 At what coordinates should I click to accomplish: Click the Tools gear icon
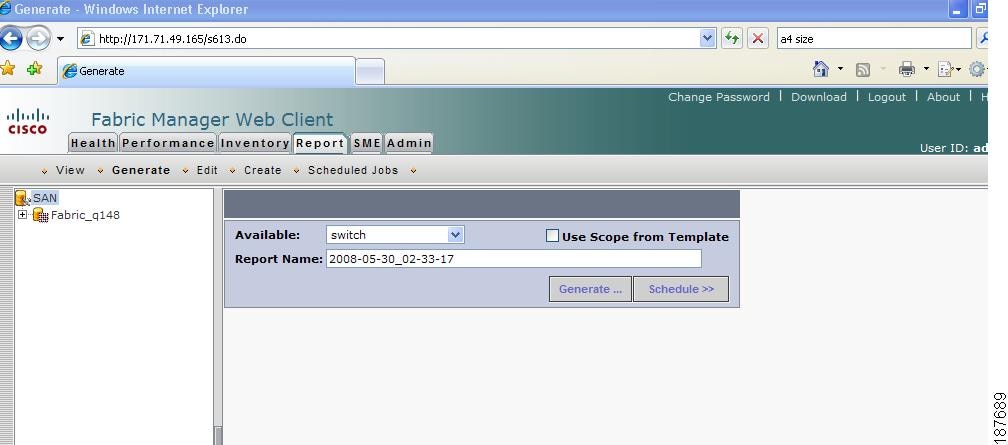(976, 69)
